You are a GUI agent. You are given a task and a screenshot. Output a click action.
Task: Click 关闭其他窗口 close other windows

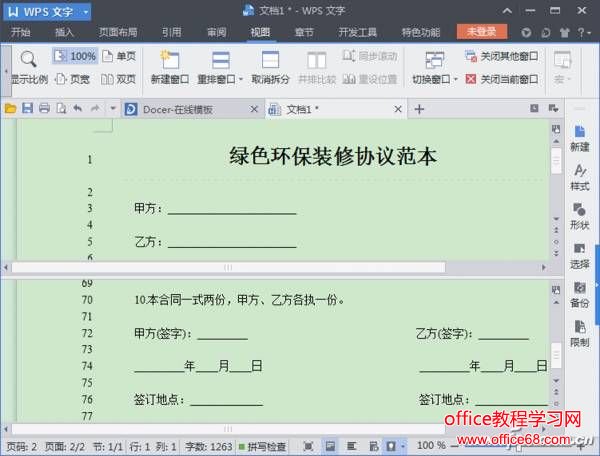click(x=502, y=56)
